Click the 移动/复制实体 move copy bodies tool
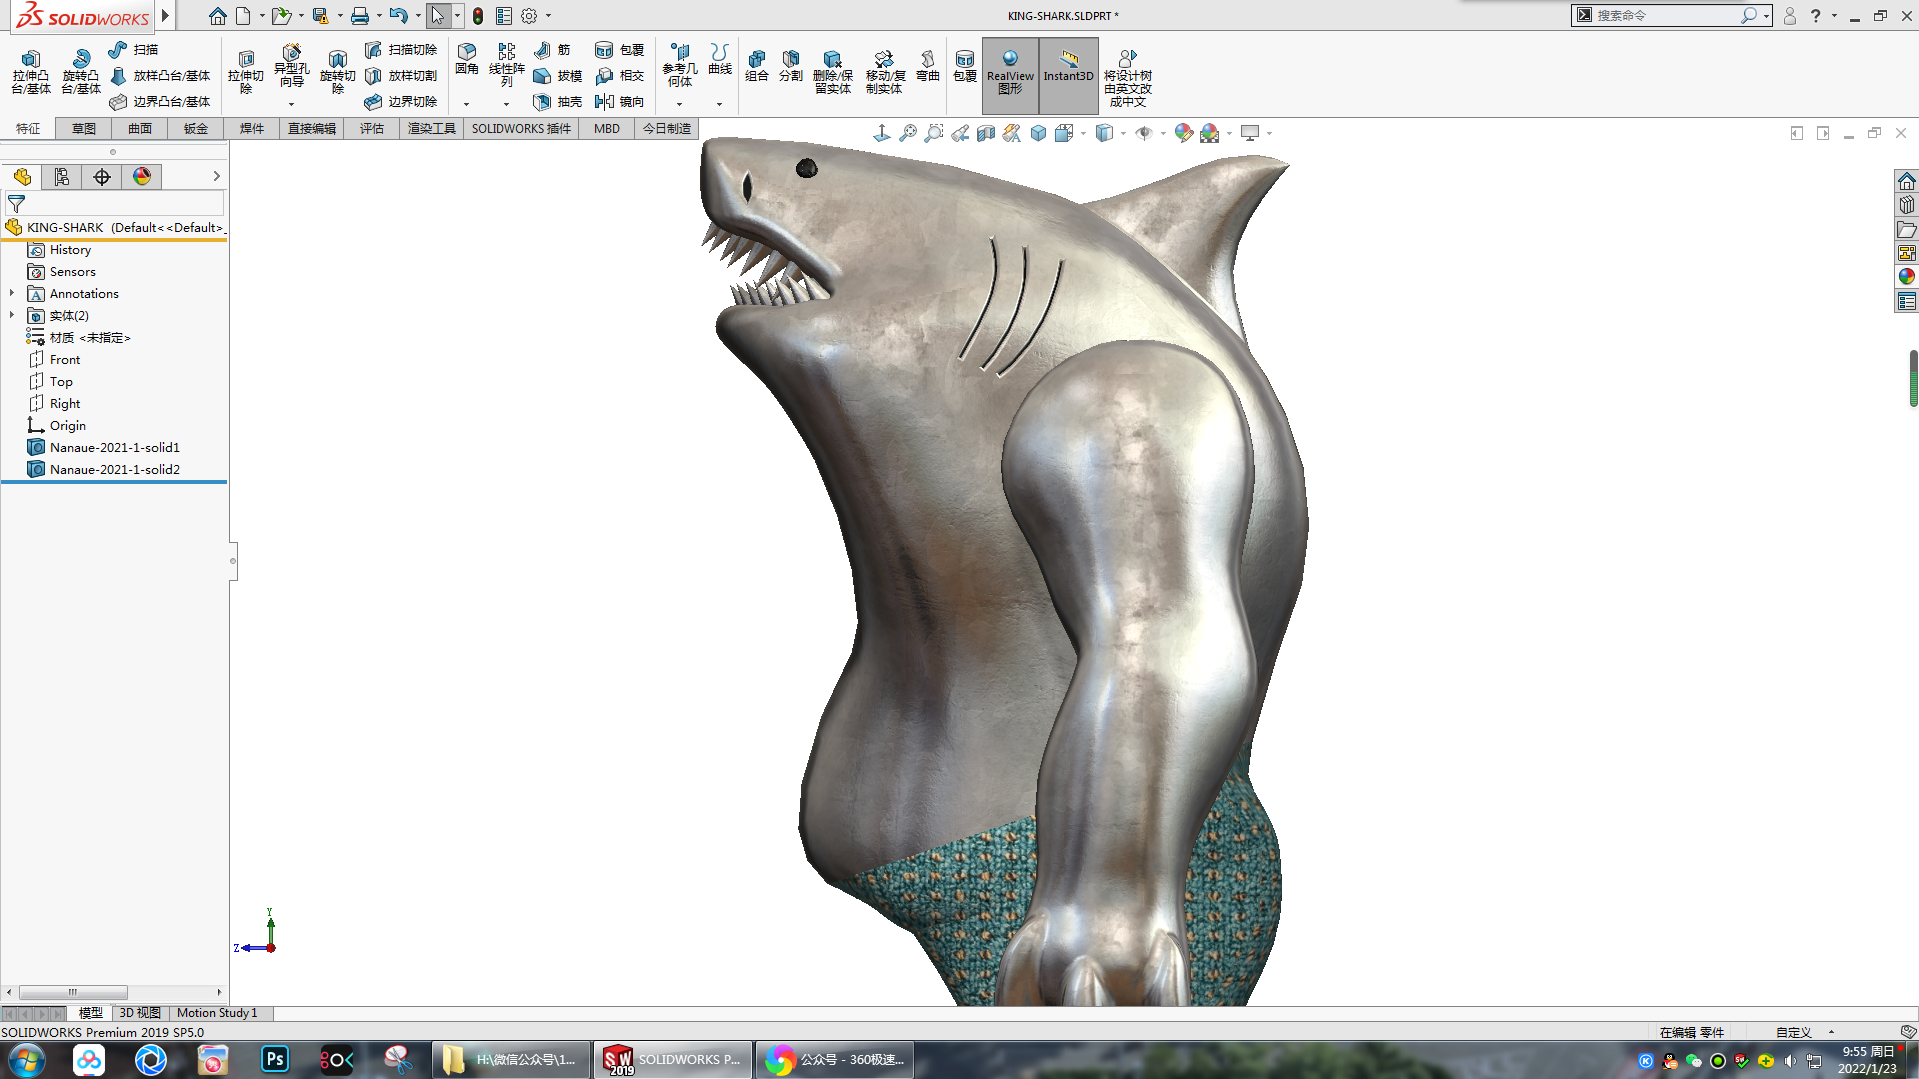The height and width of the screenshot is (1079, 1919). pos(884,72)
